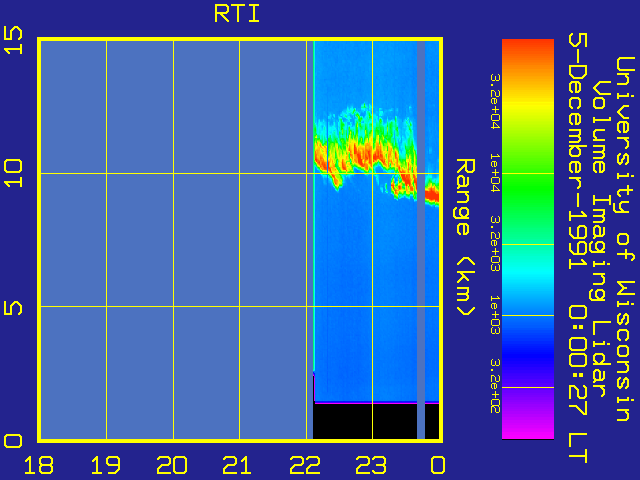
Task: Click the hour 19 time label
Action: pos(106,465)
